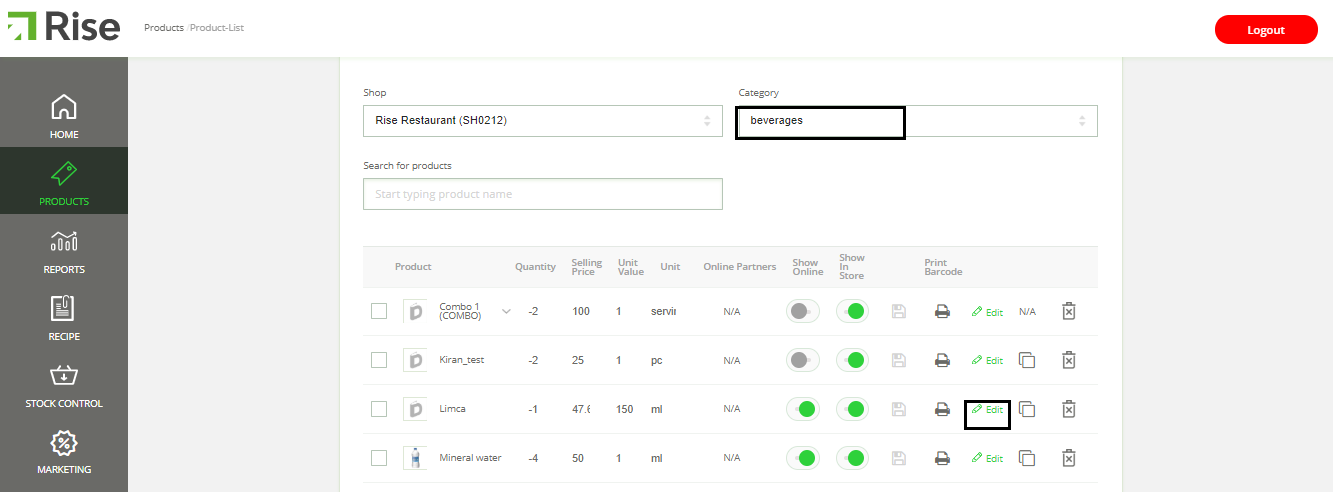Image resolution: width=1333 pixels, height=492 pixels.
Task: Click Mineral water quantity -4
Action: click(x=535, y=458)
